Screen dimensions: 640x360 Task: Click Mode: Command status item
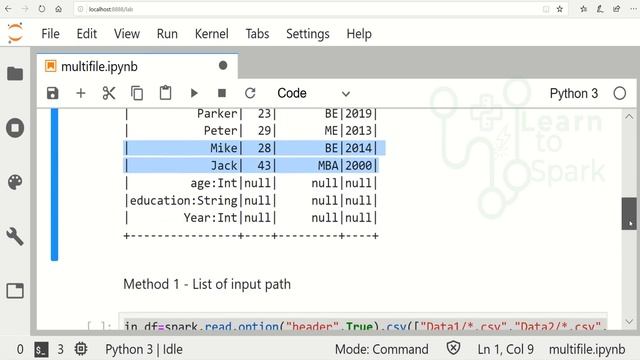point(382,349)
